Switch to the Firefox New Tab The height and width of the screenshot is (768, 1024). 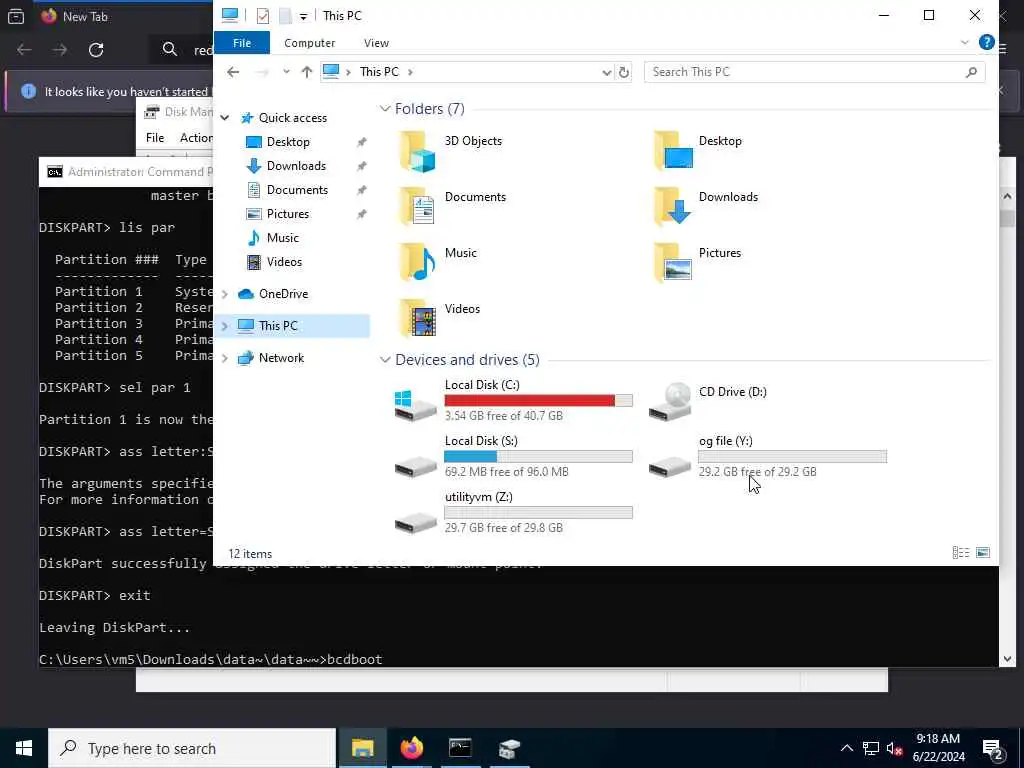(84, 16)
